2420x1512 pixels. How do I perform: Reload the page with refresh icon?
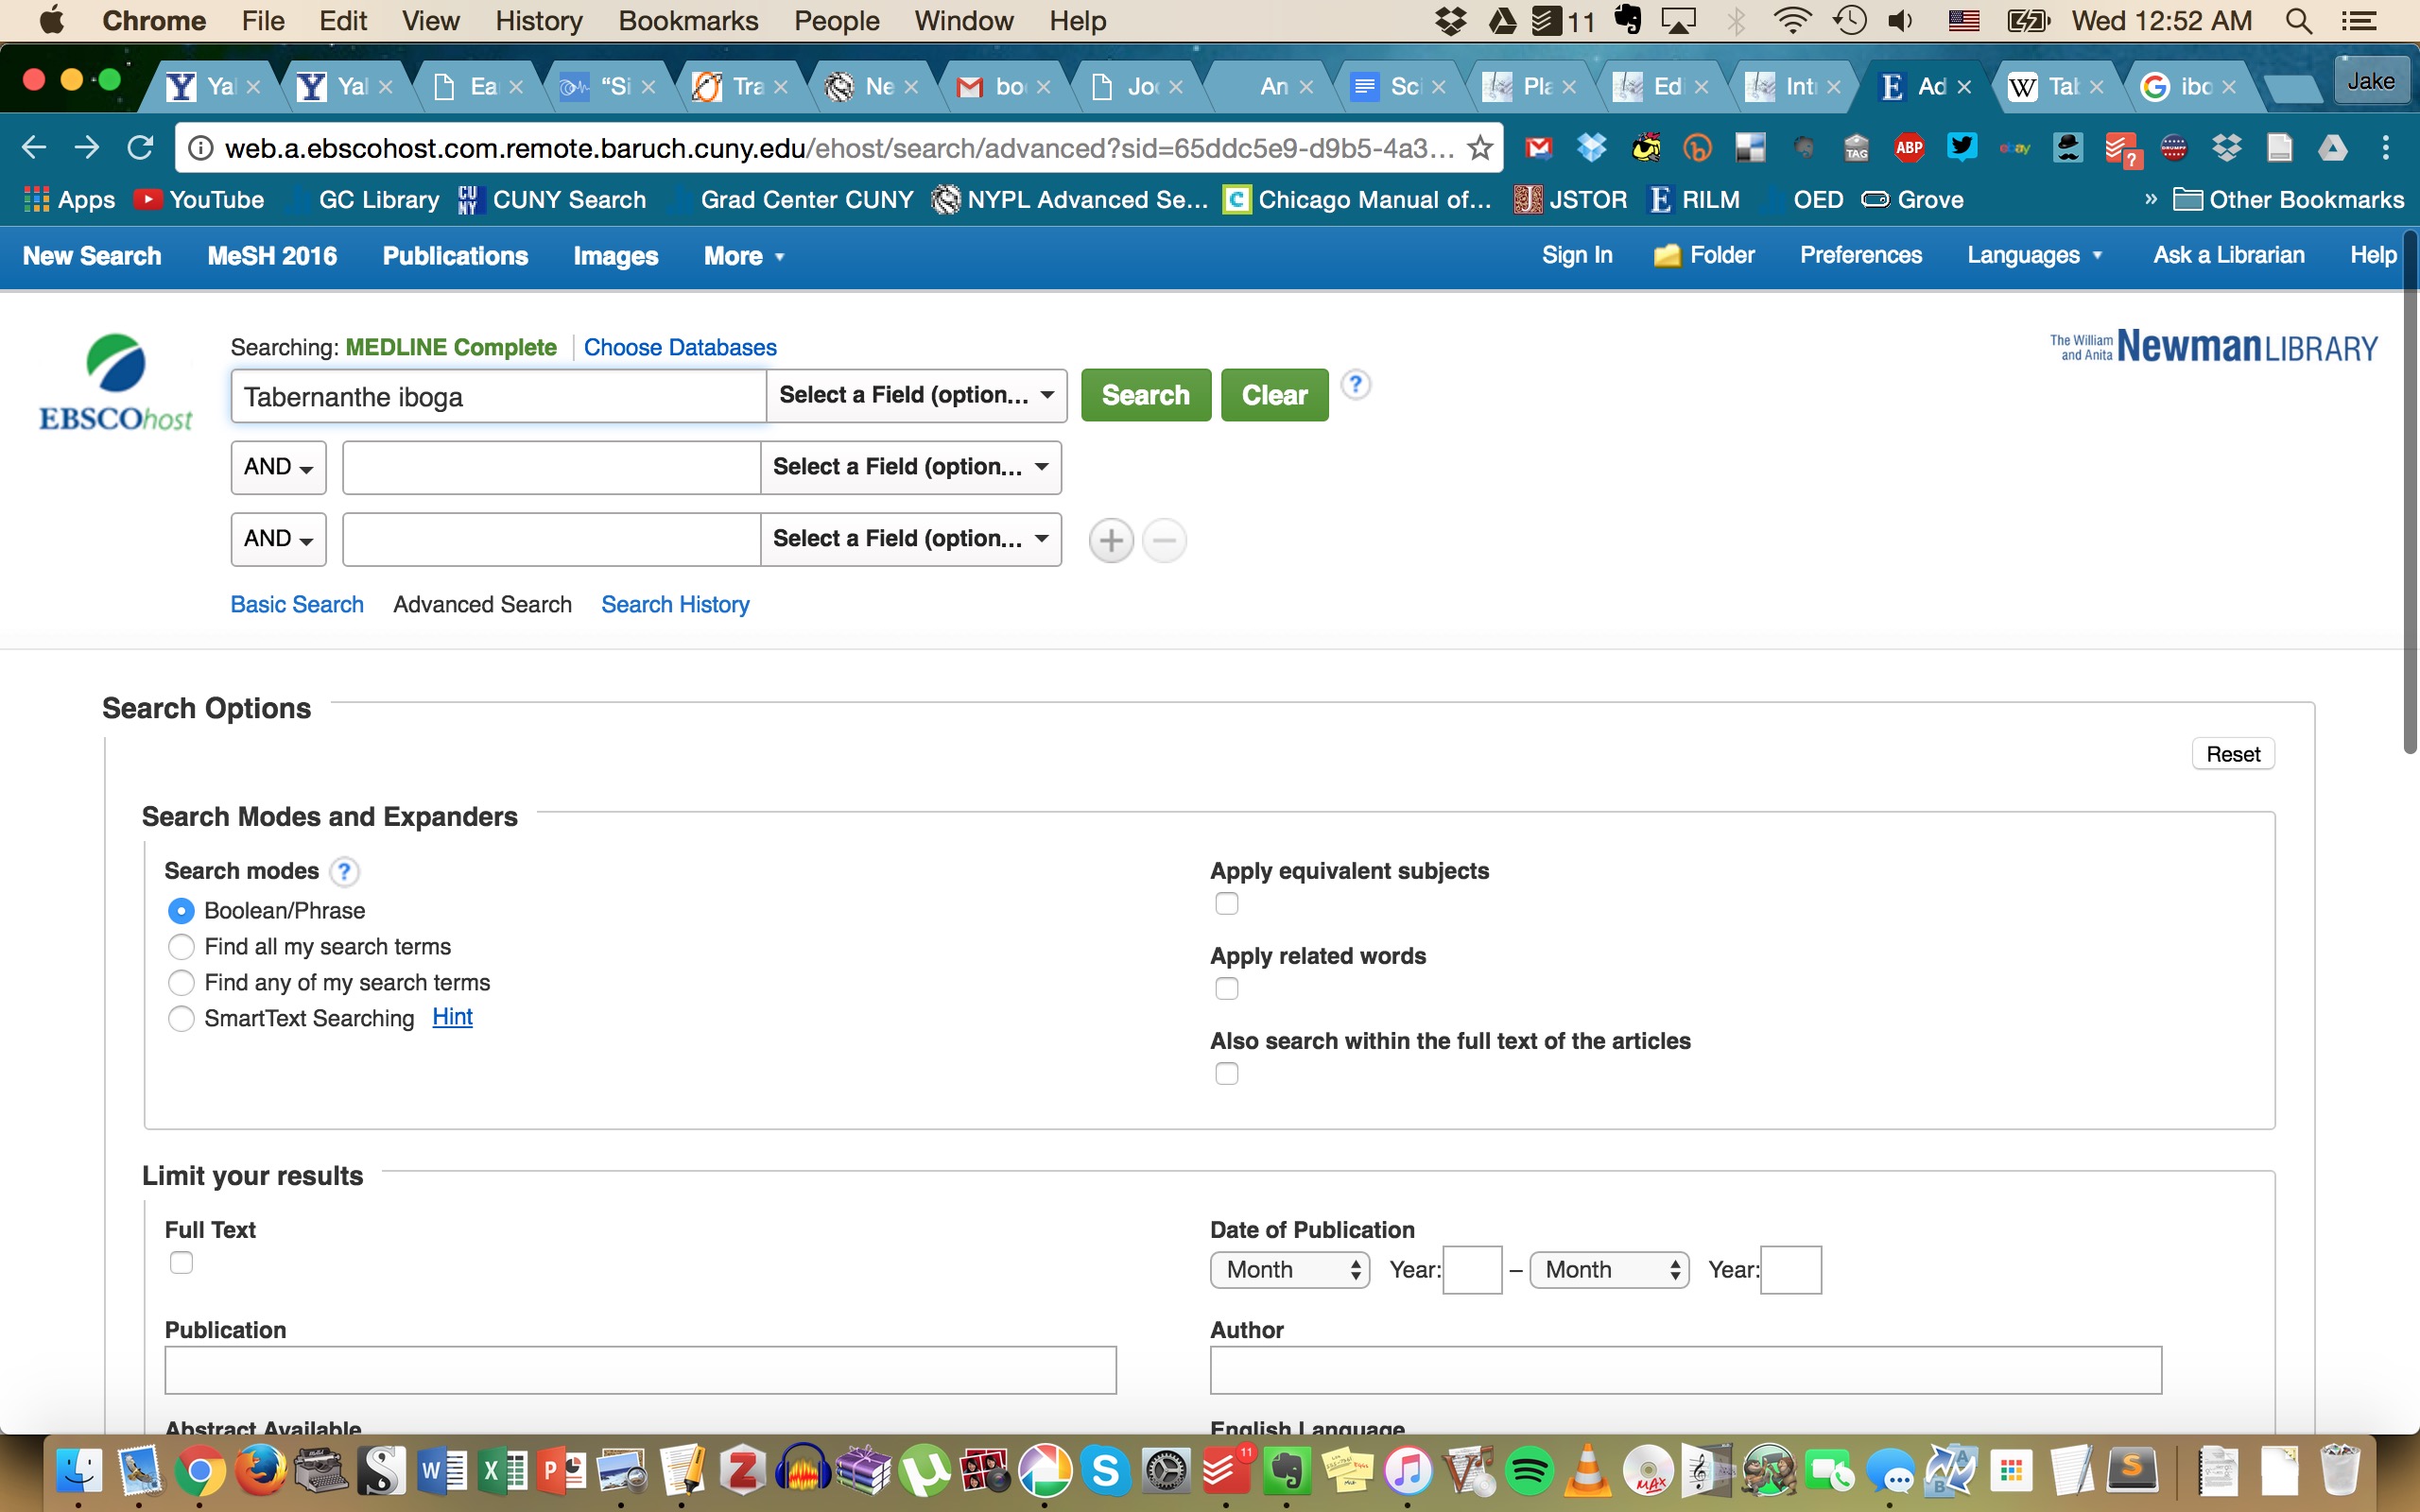pyautogui.click(x=140, y=148)
